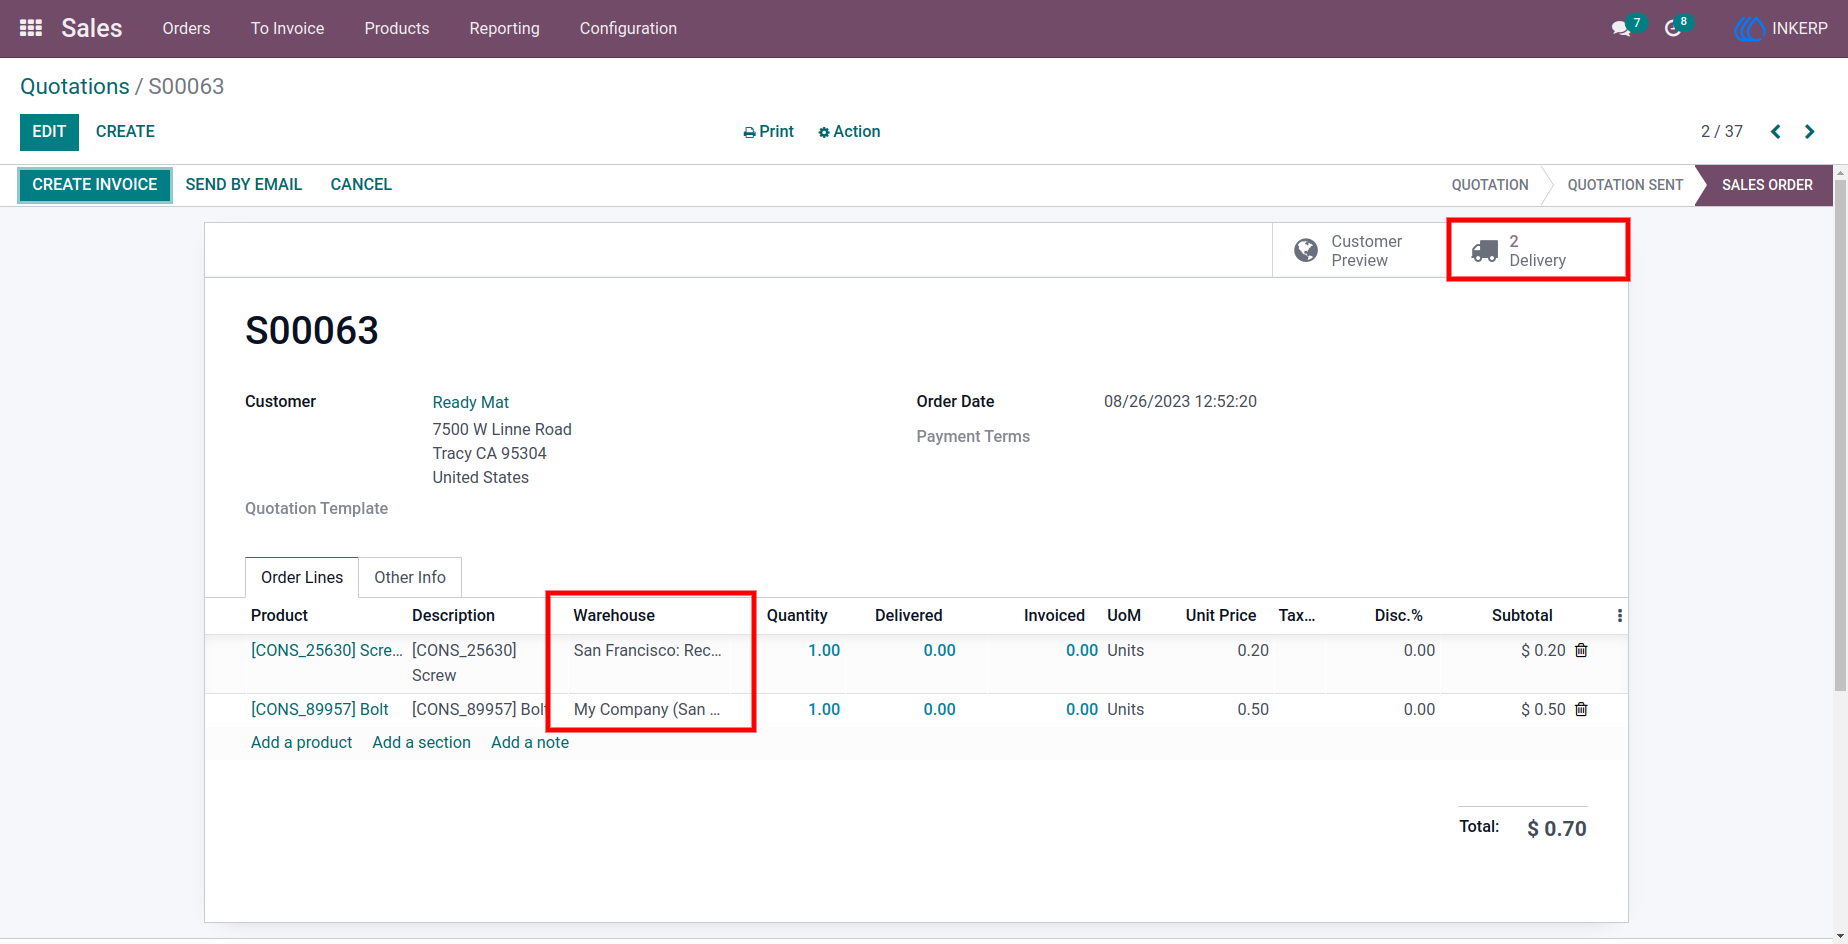The image size is (1848, 944).
Task: Click the Create Invoice button
Action: [95, 184]
